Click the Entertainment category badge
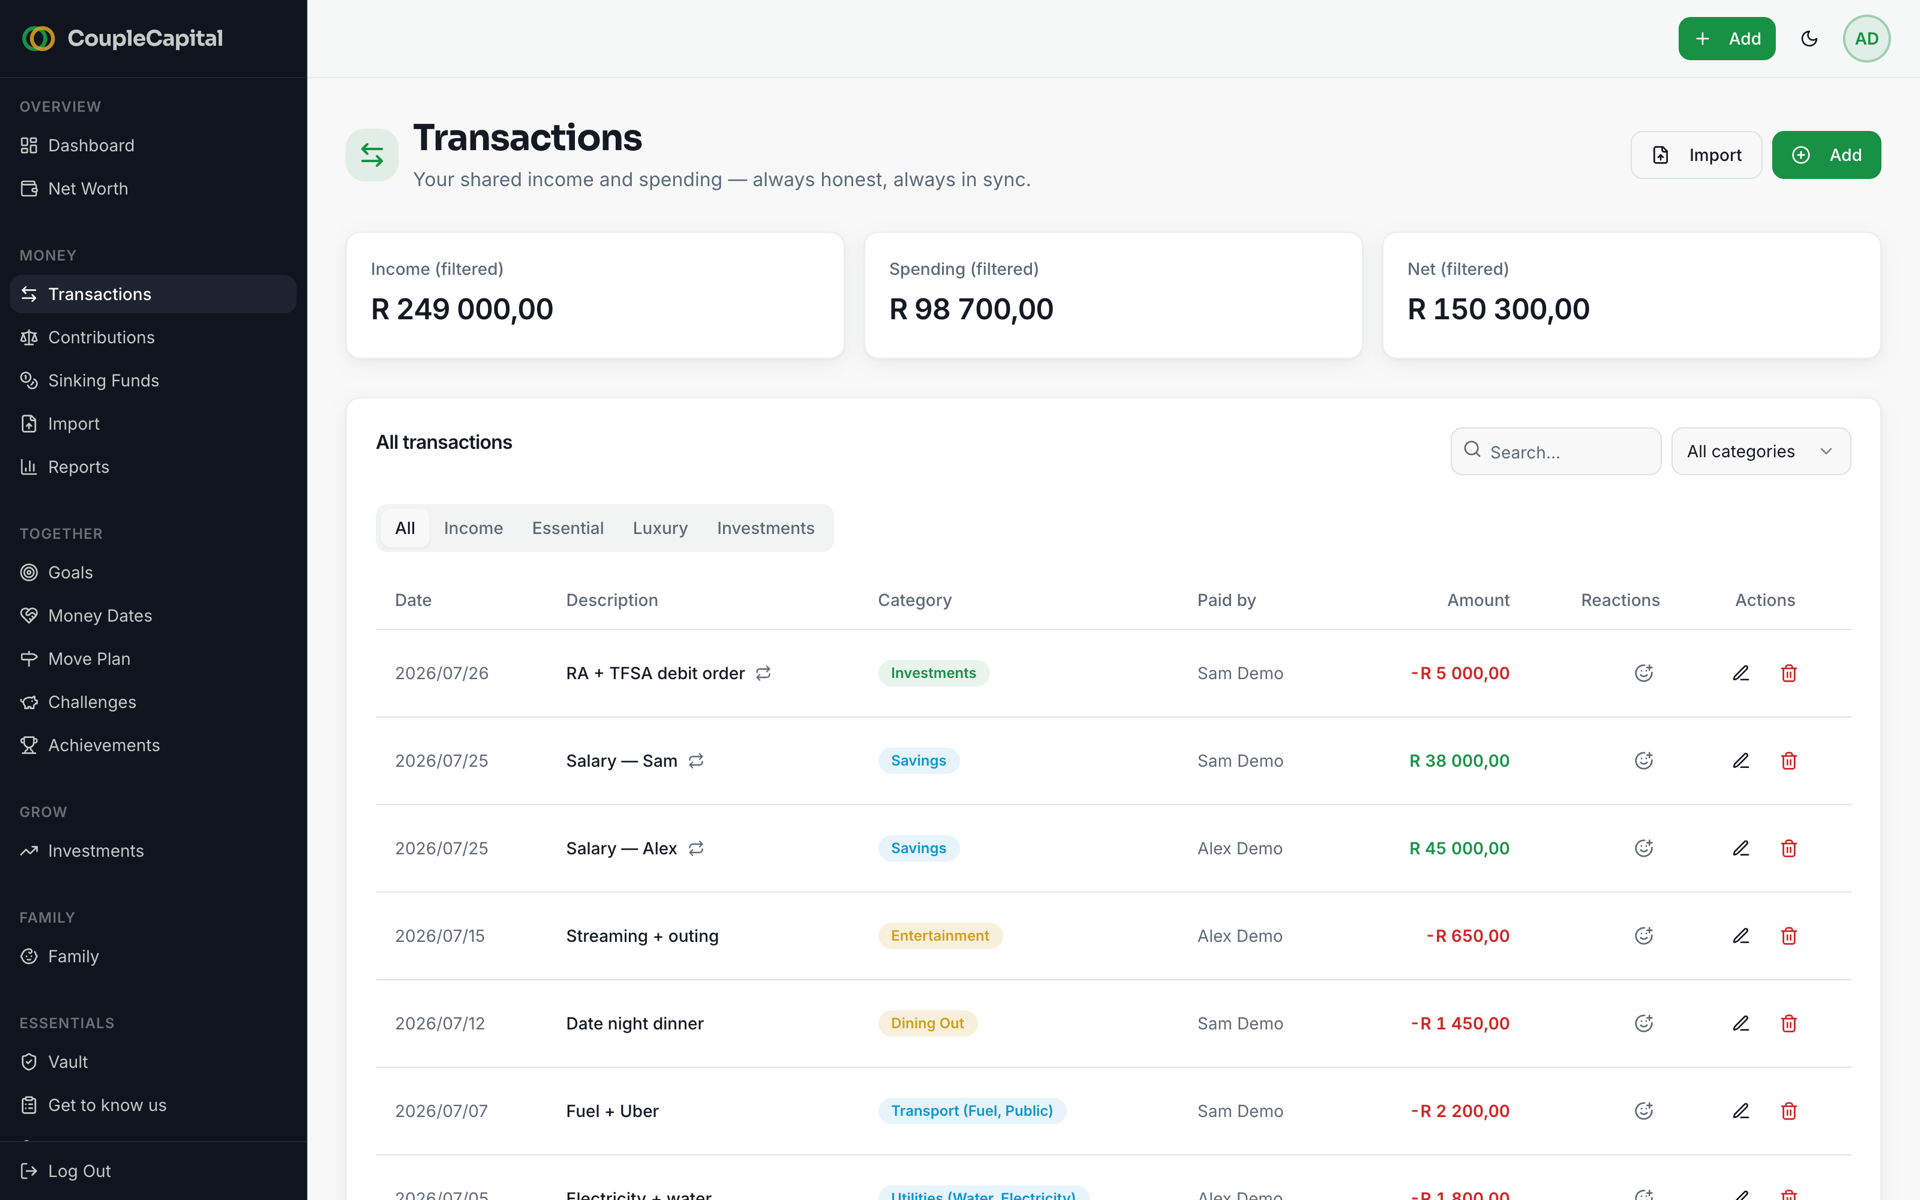 point(940,935)
